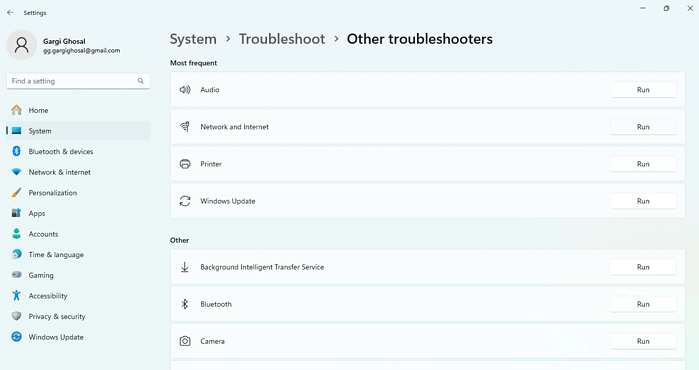Run the Audio troubleshooter
This screenshot has height=370, width=699.
pyautogui.click(x=643, y=90)
